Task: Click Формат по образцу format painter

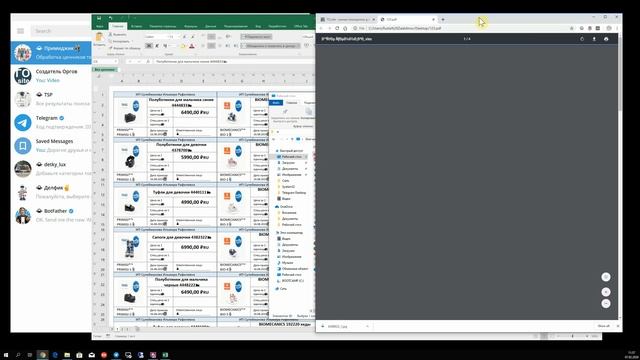Action: [125, 48]
